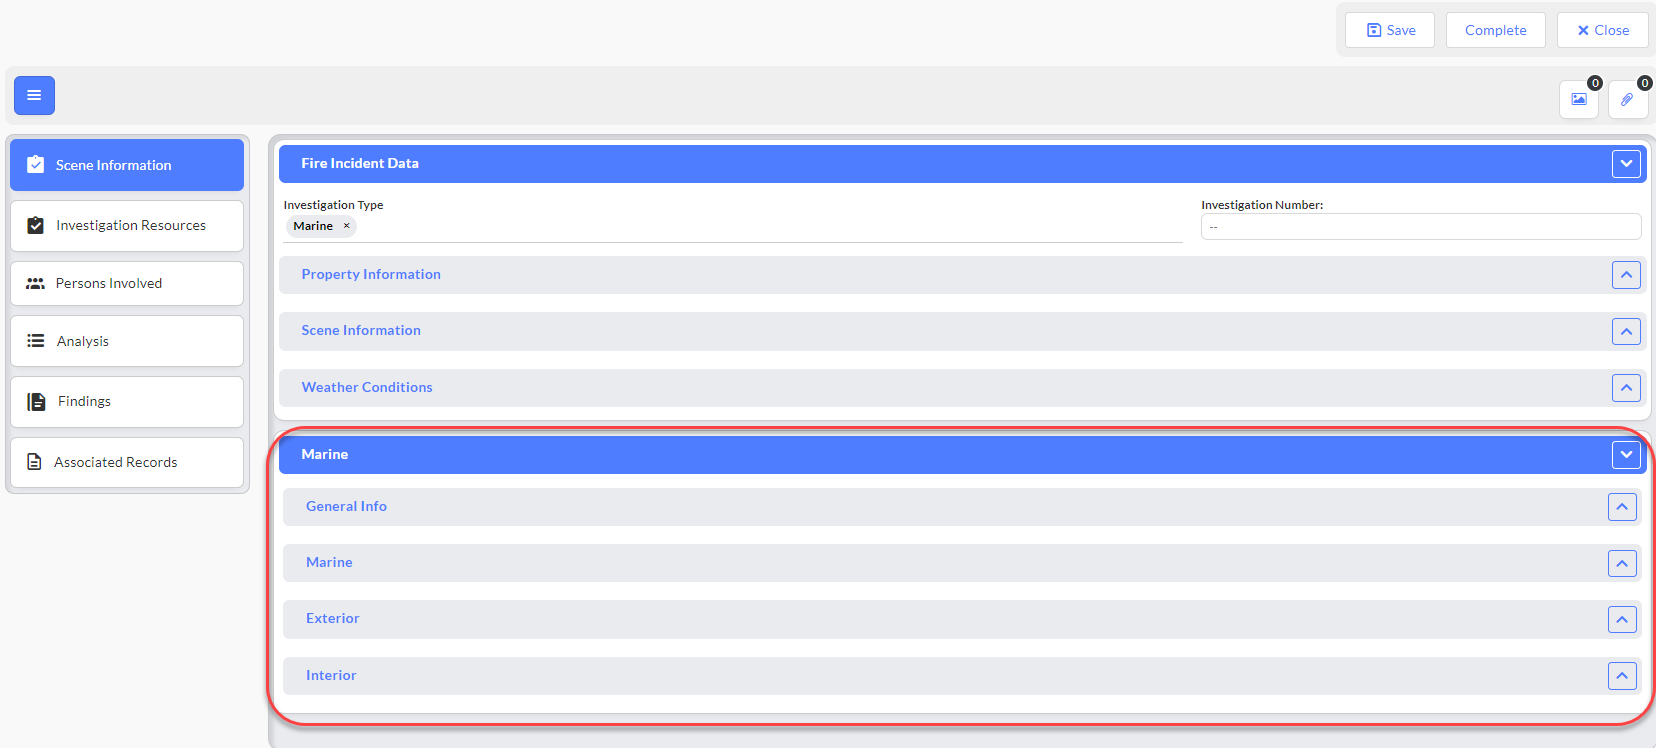
Task: Expand the Scene Information panel chevron
Action: click(x=1626, y=331)
